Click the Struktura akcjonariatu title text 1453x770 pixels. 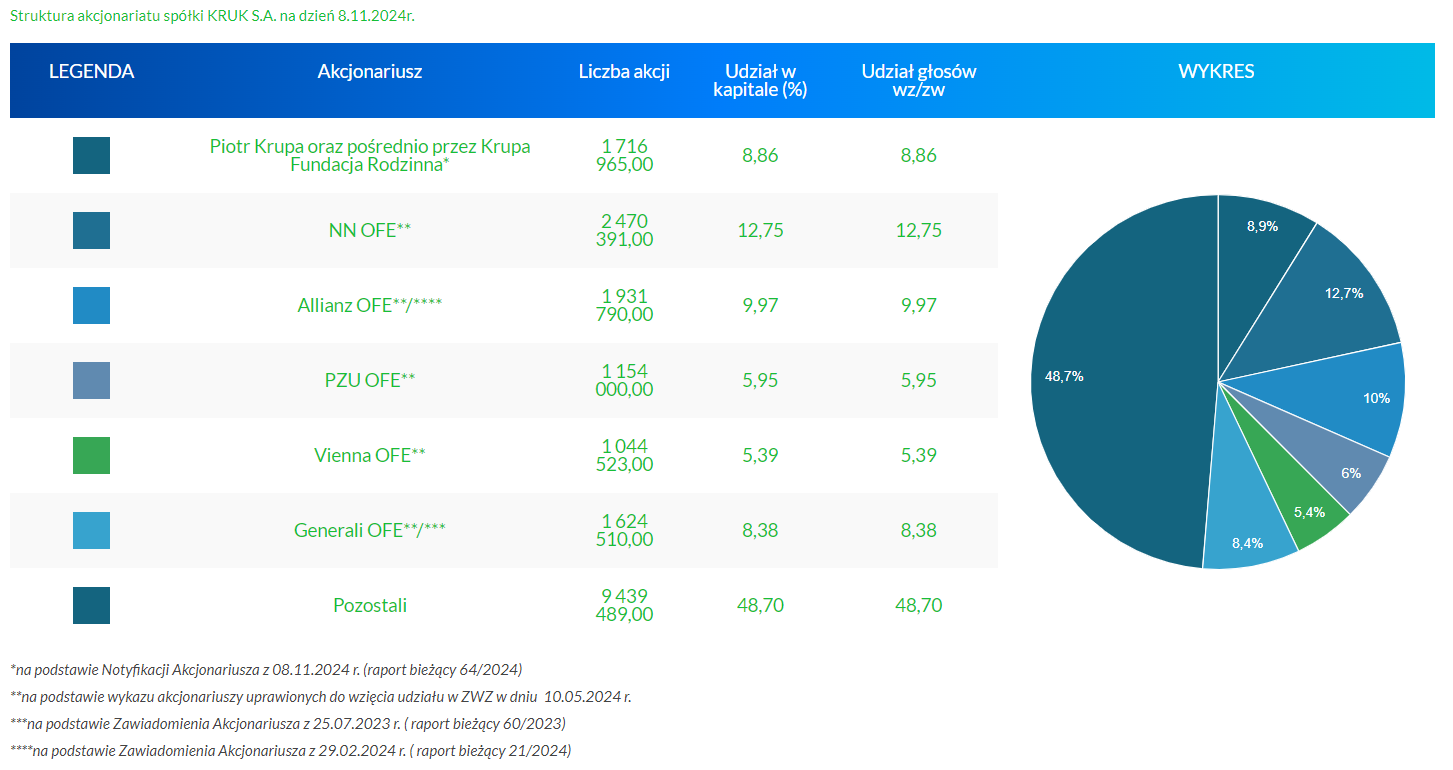[212, 17]
